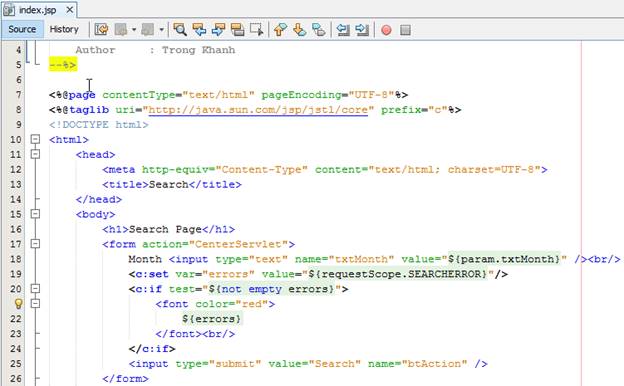The height and width of the screenshot is (386, 624).
Task: Click "btAction" name value on line 25
Action: 434,364
